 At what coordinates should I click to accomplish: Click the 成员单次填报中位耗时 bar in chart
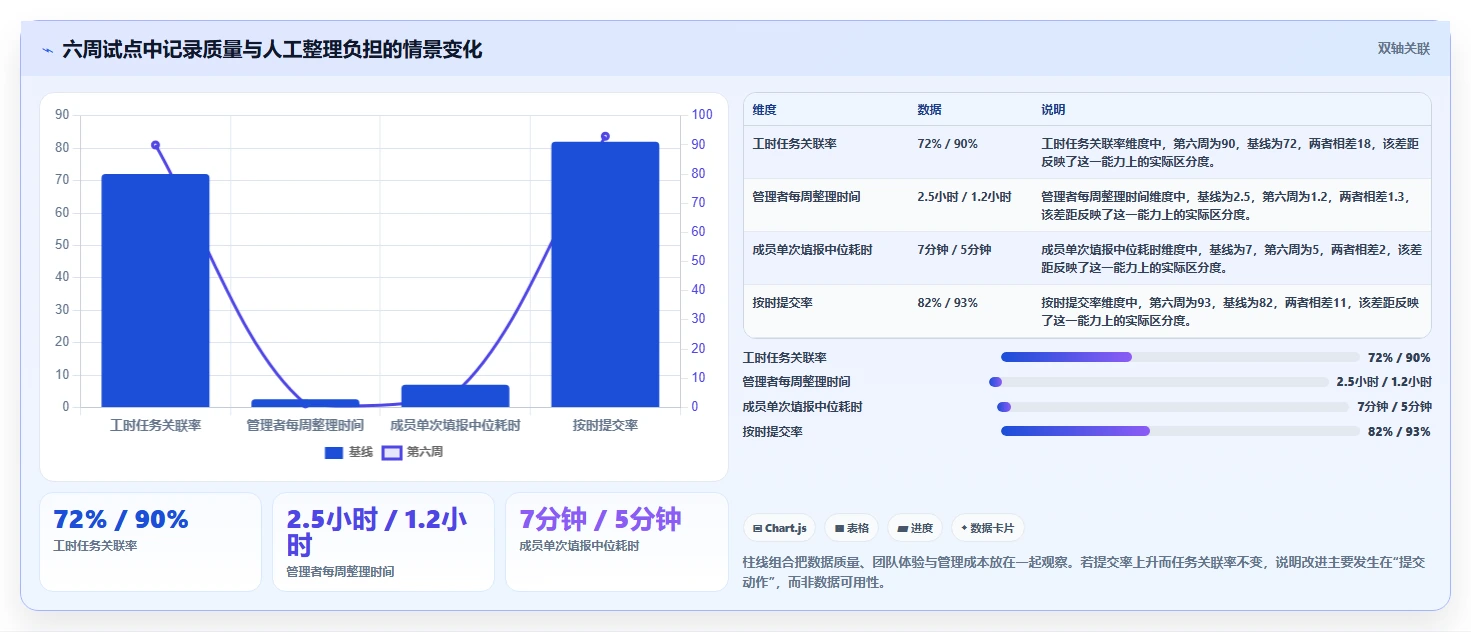[x=455, y=396]
